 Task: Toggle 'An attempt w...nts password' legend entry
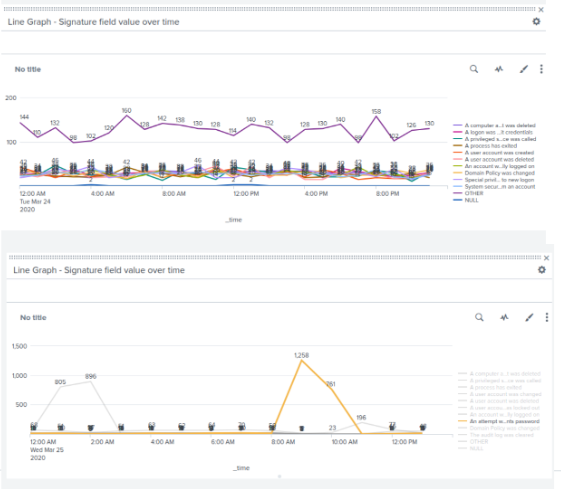(x=499, y=421)
